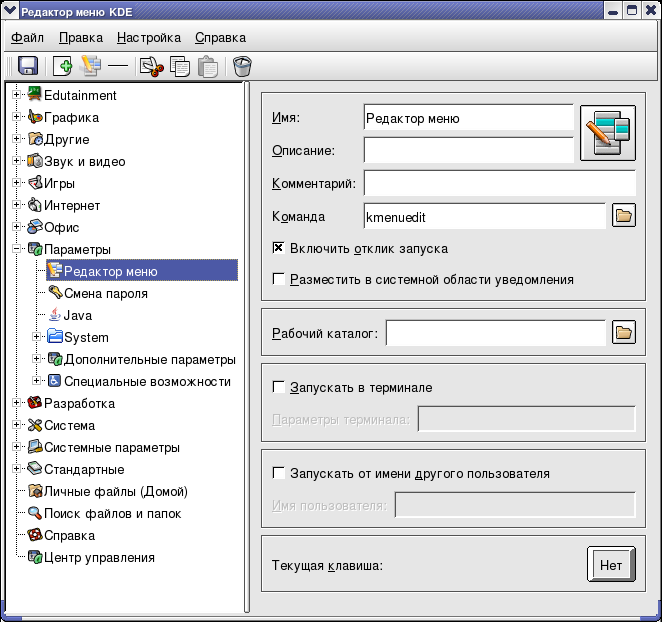Open the Настройка menu

(x=148, y=38)
